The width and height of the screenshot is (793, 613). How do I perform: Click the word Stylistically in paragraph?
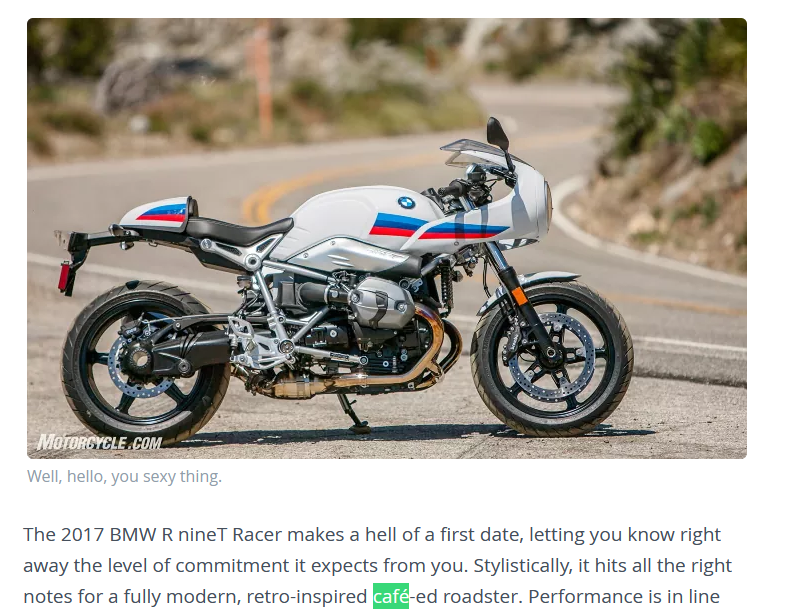click(x=521, y=566)
